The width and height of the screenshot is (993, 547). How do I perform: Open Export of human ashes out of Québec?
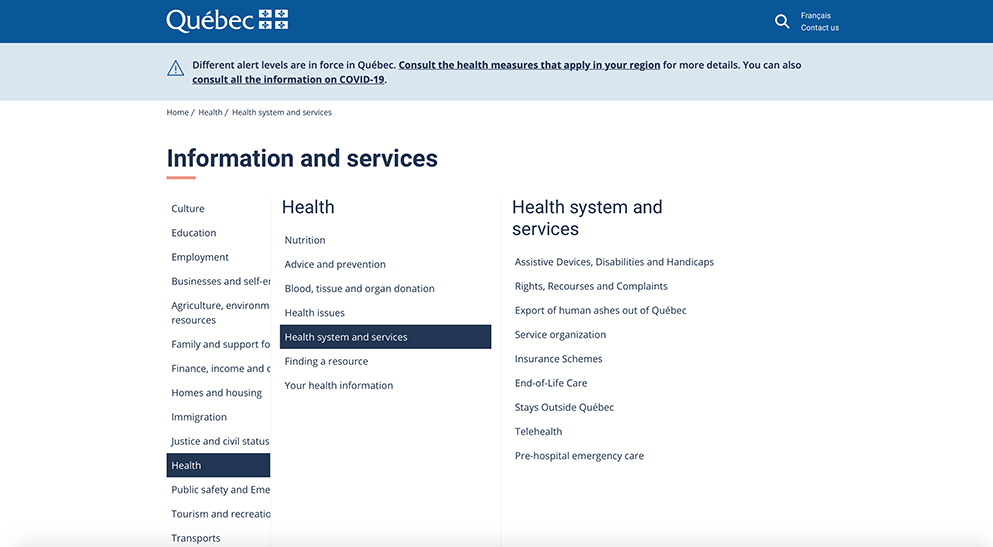point(600,310)
